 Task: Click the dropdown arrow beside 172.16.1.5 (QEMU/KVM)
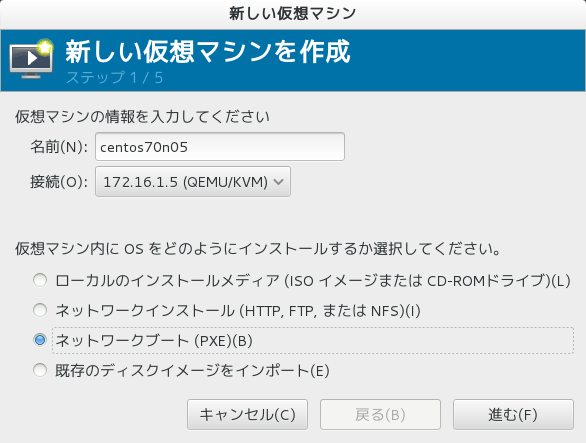pos(278,182)
